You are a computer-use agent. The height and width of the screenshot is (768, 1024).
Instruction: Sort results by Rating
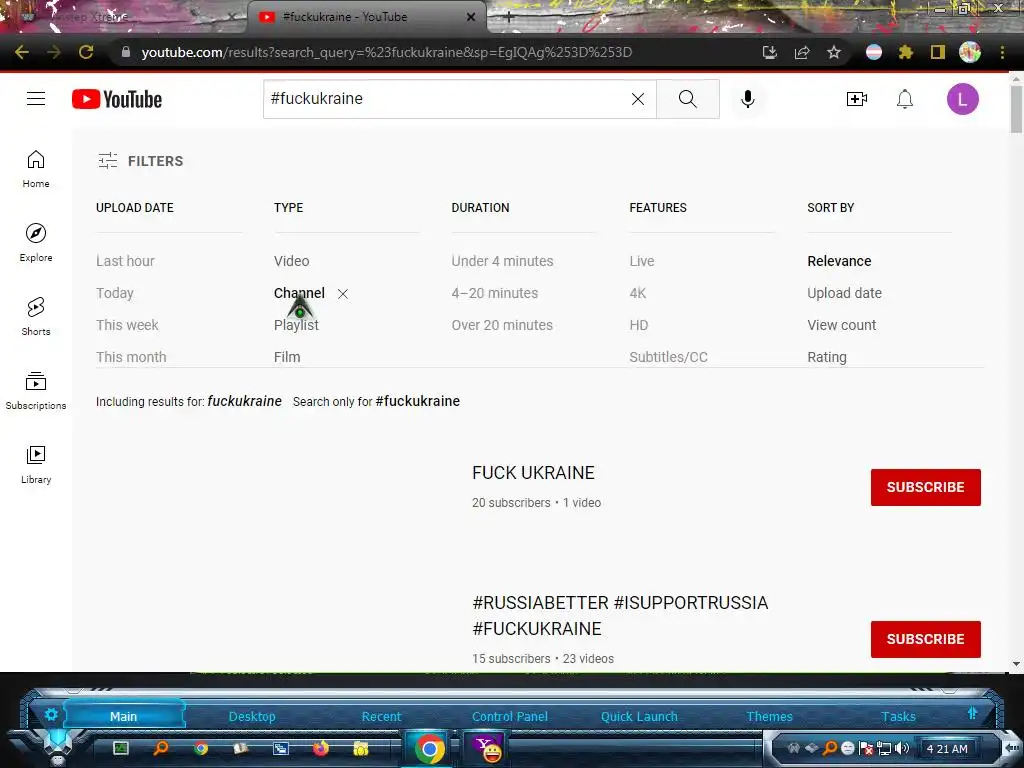click(x=827, y=357)
